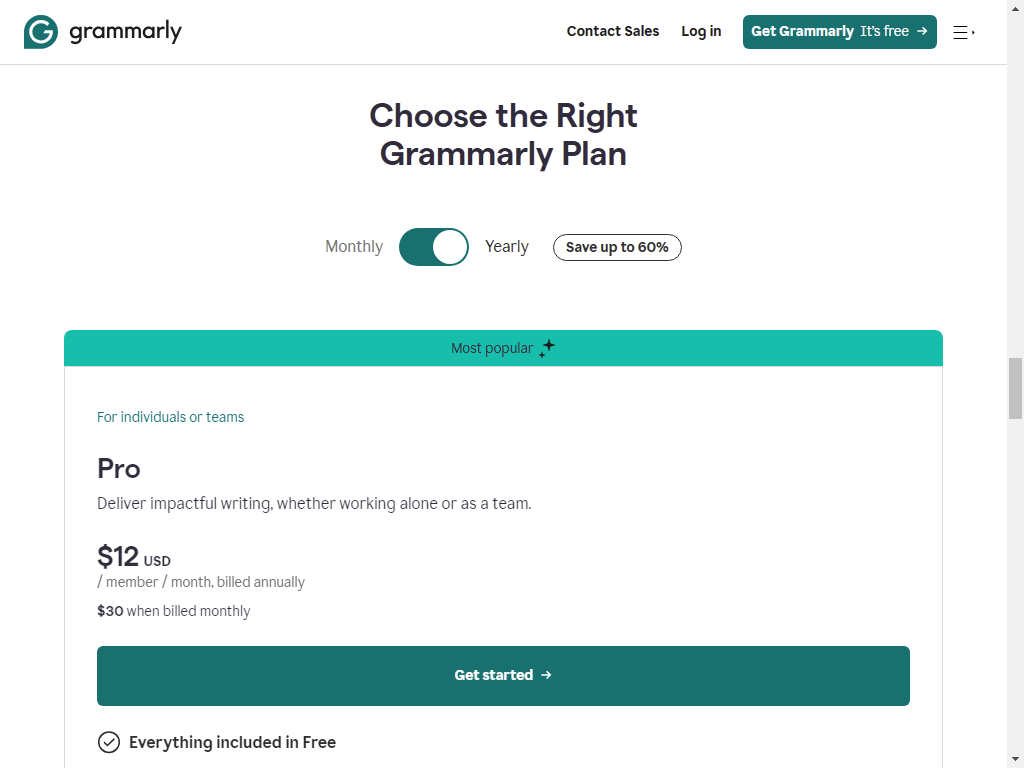Open the hamburger menu icon
This screenshot has width=1024, height=768.
pos(959,32)
